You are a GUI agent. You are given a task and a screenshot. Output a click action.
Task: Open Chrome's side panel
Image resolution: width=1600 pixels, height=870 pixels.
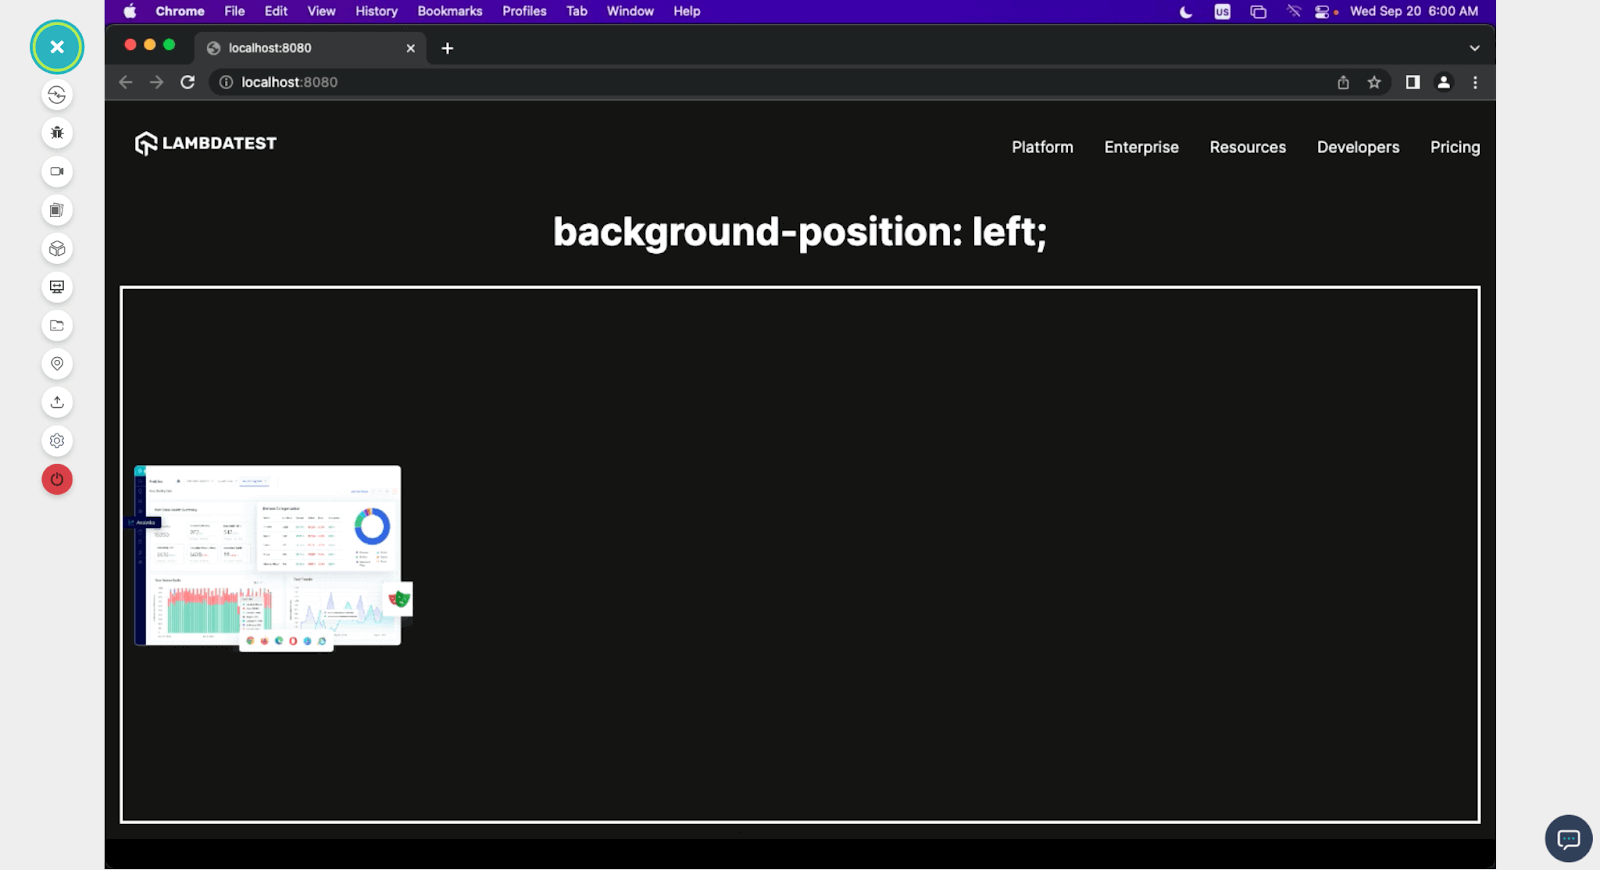click(1412, 82)
